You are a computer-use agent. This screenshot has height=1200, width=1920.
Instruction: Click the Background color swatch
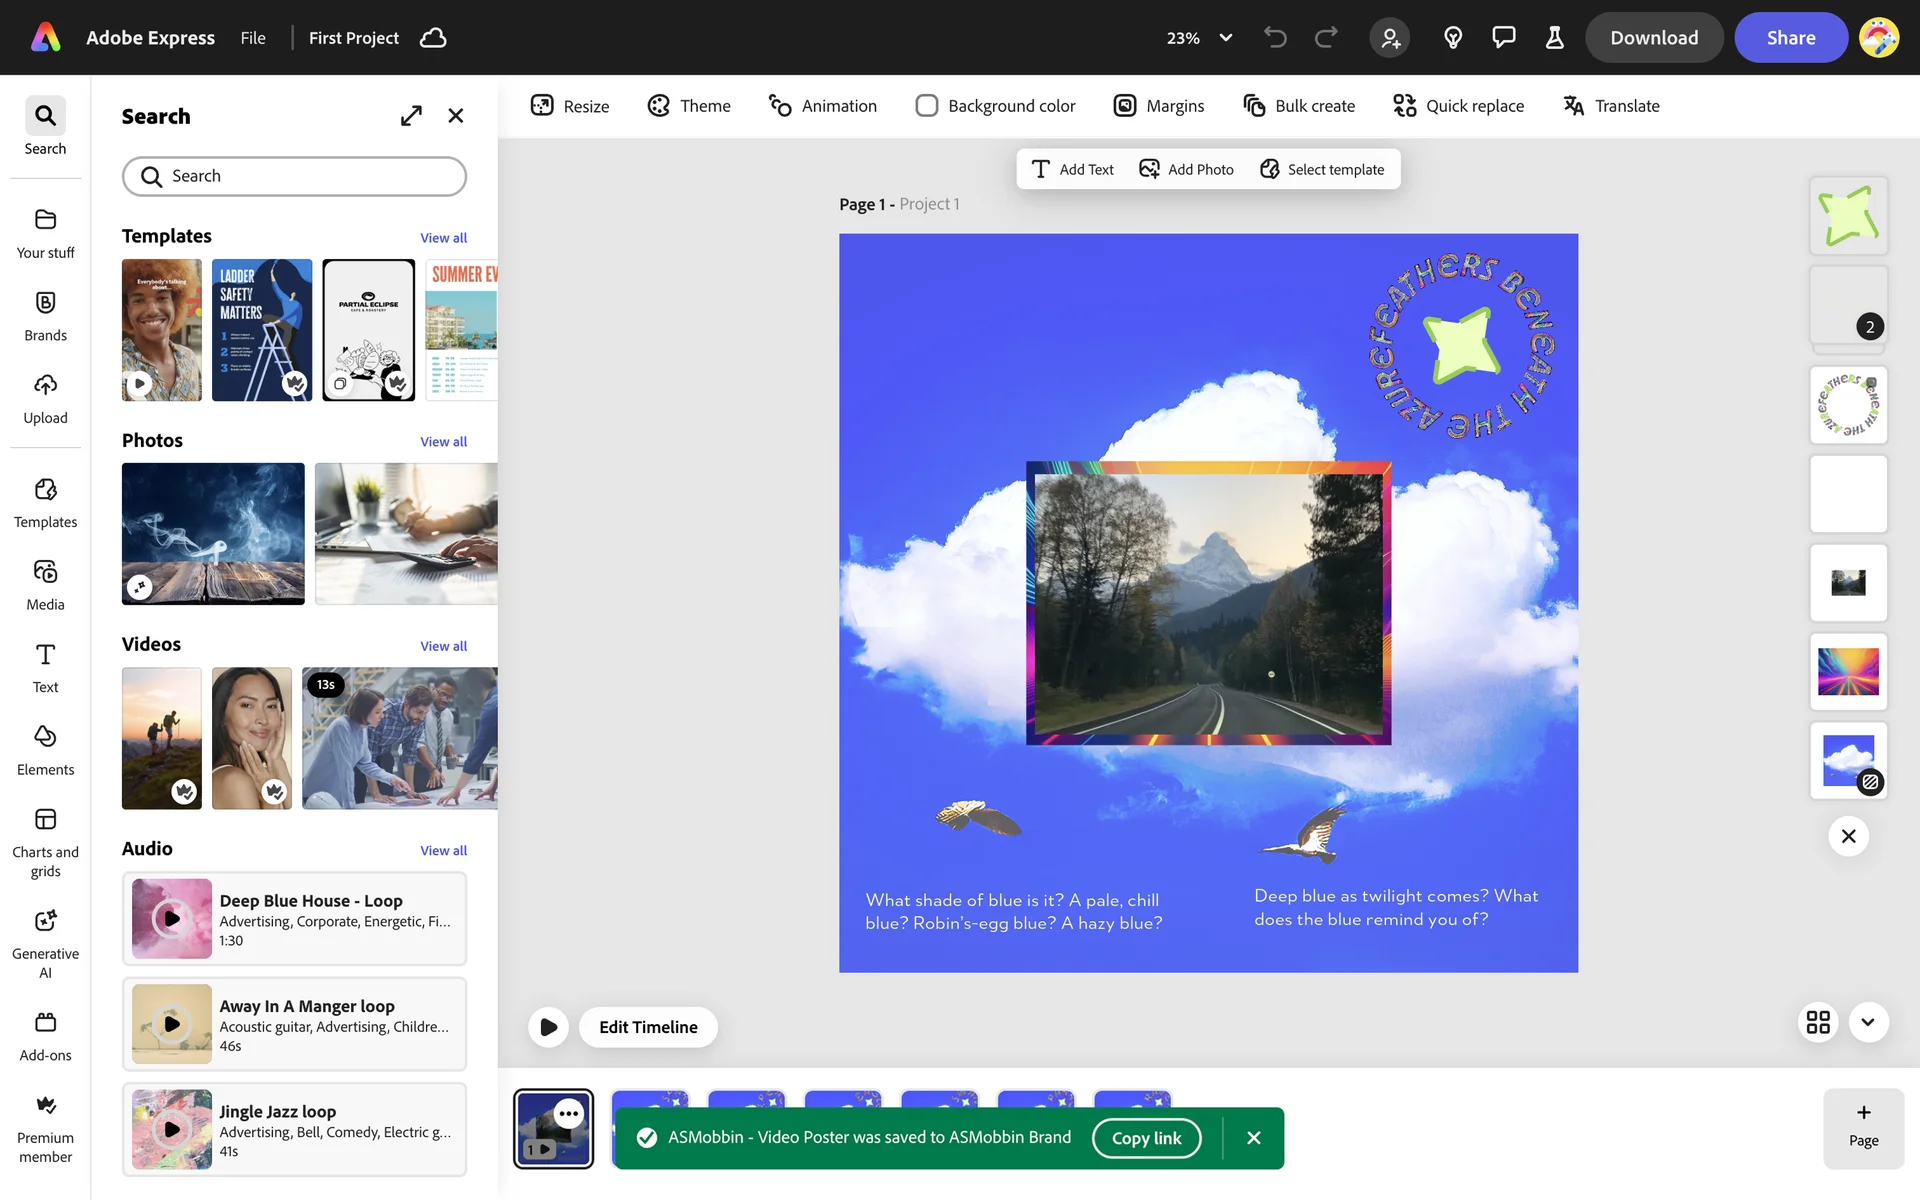(x=926, y=106)
